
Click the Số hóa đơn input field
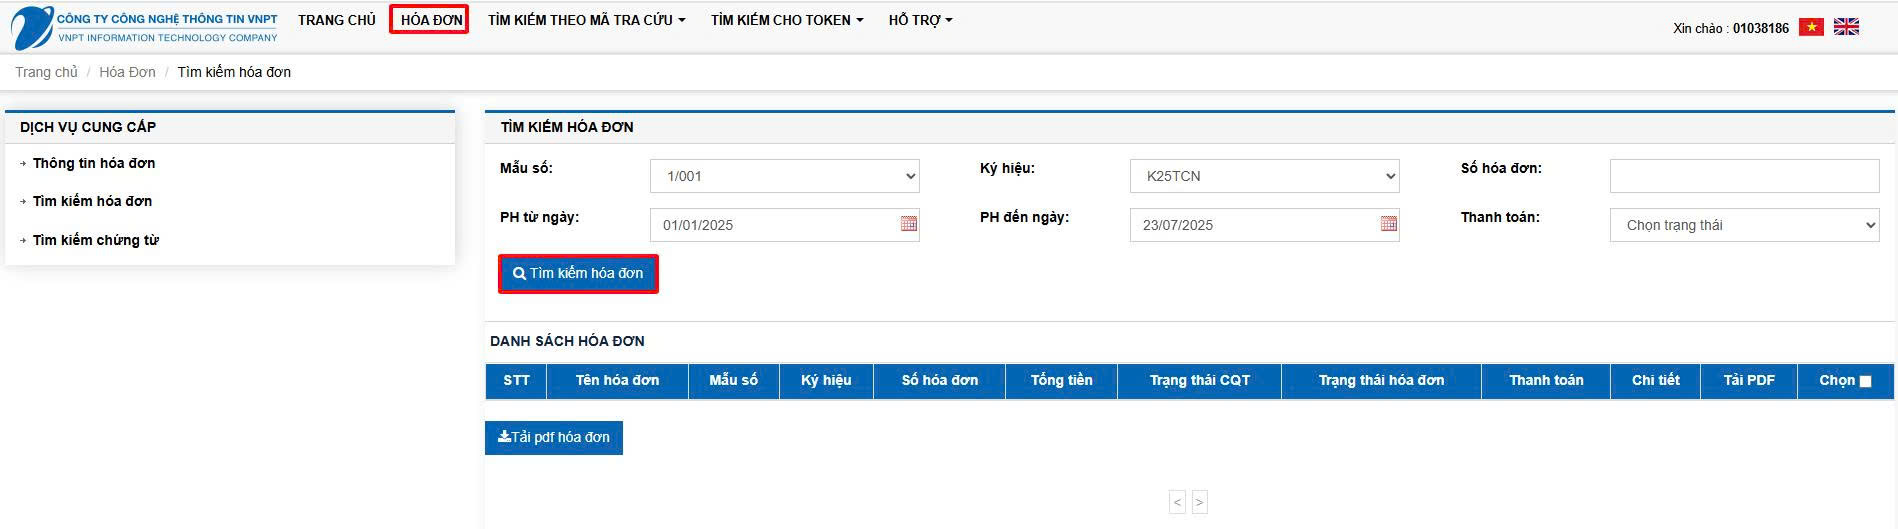pos(1745,176)
